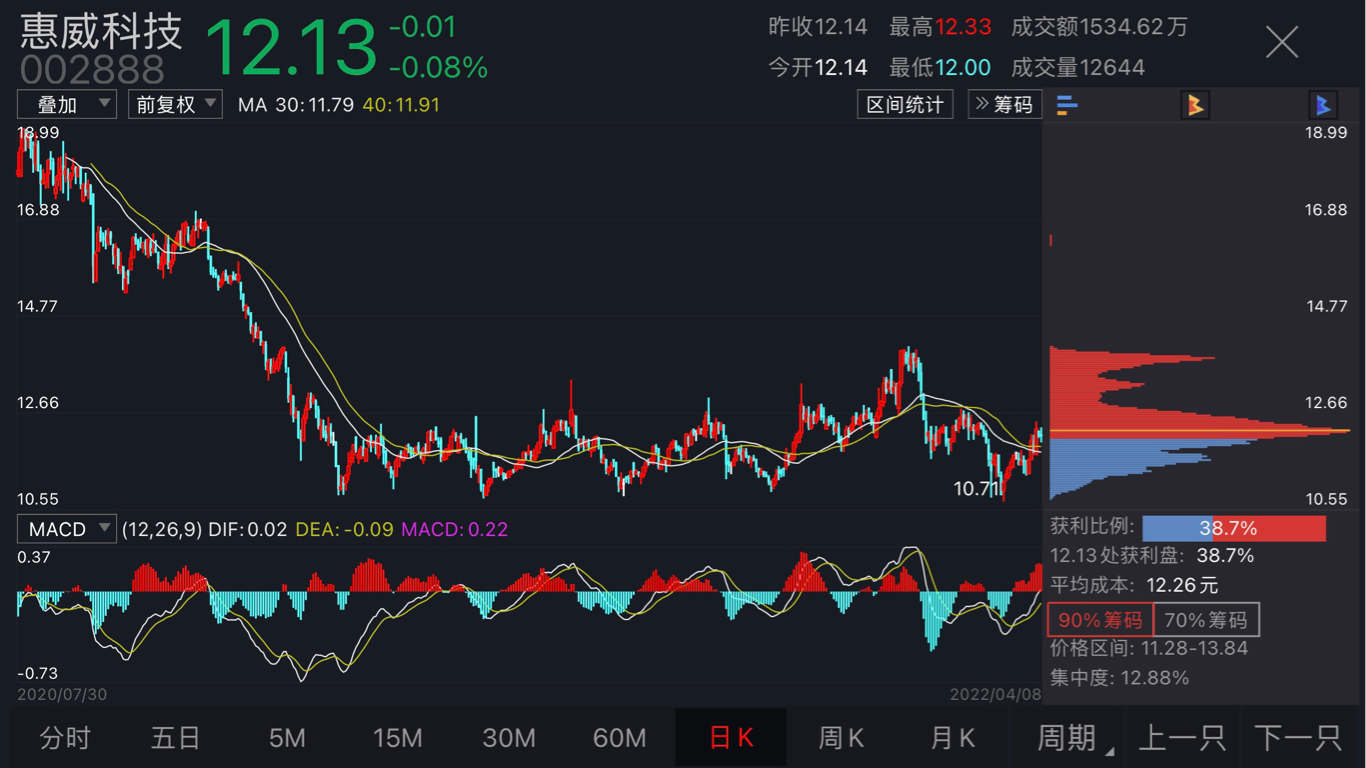Click the 获利比例 38.7% ratio bar
Viewport: 1366px width, 768px height.
coord(1234,528)
